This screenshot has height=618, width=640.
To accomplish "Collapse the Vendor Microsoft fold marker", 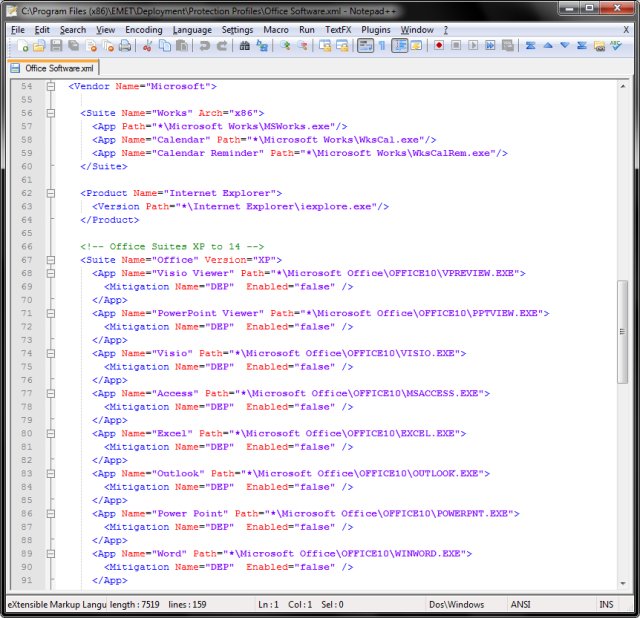I will (50, 87).
